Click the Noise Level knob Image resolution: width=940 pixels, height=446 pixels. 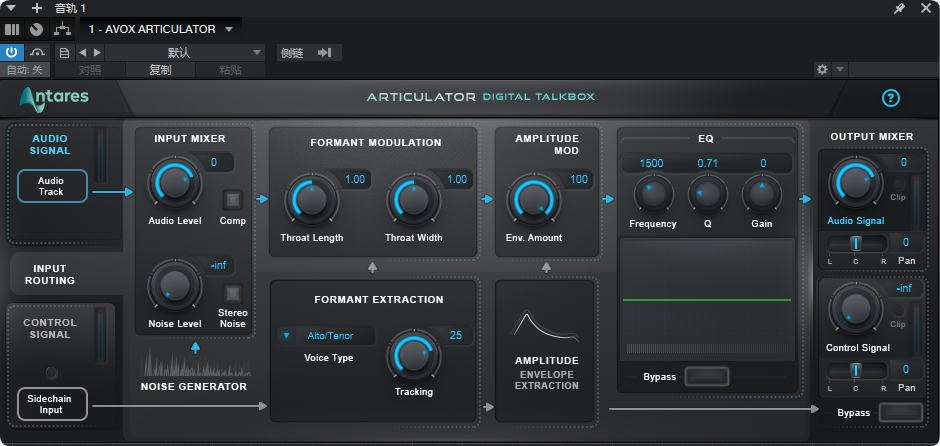coord(174,285)
